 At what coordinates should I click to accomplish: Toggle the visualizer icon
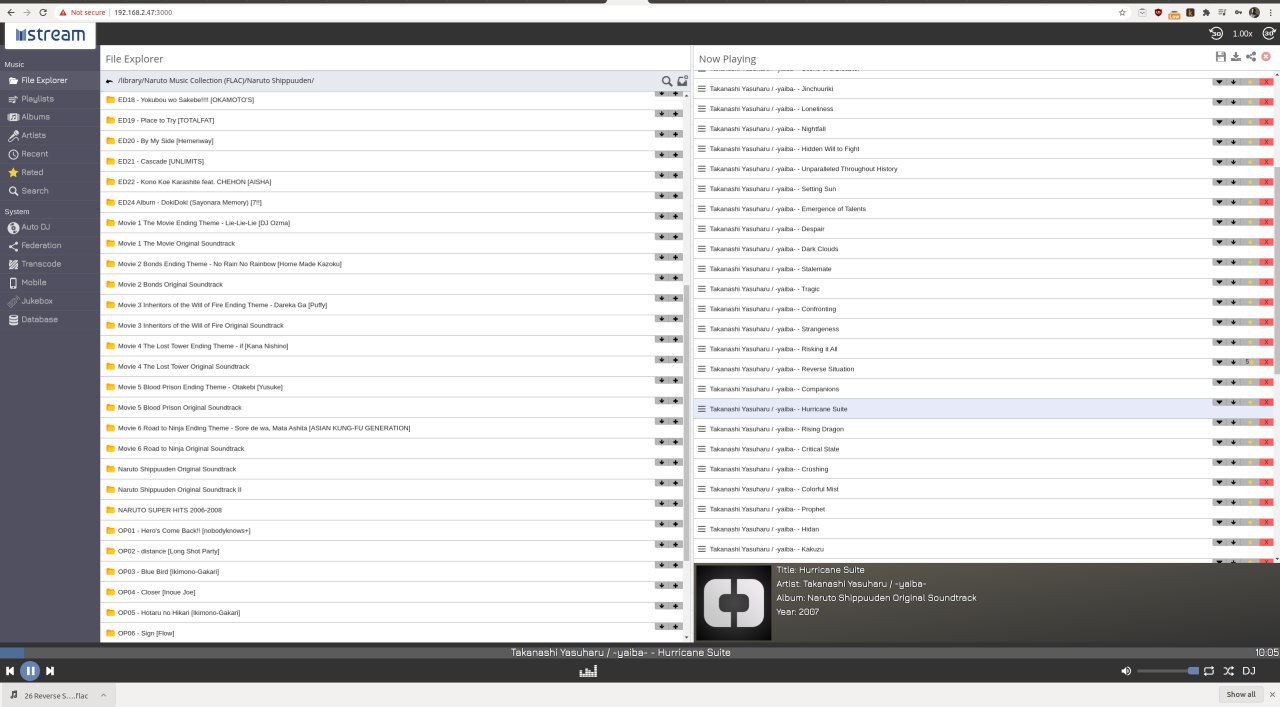(588, 671)
